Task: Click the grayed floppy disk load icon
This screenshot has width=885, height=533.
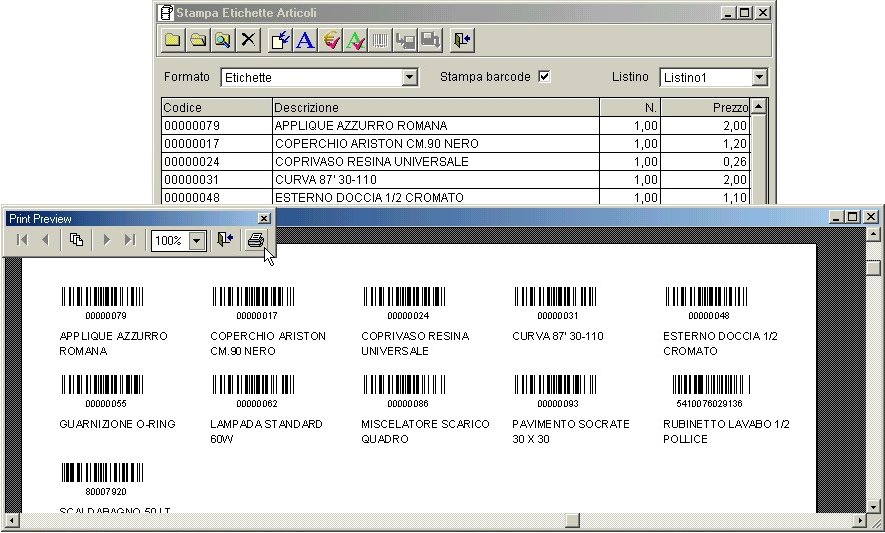Action: click(x=405, y=40)
